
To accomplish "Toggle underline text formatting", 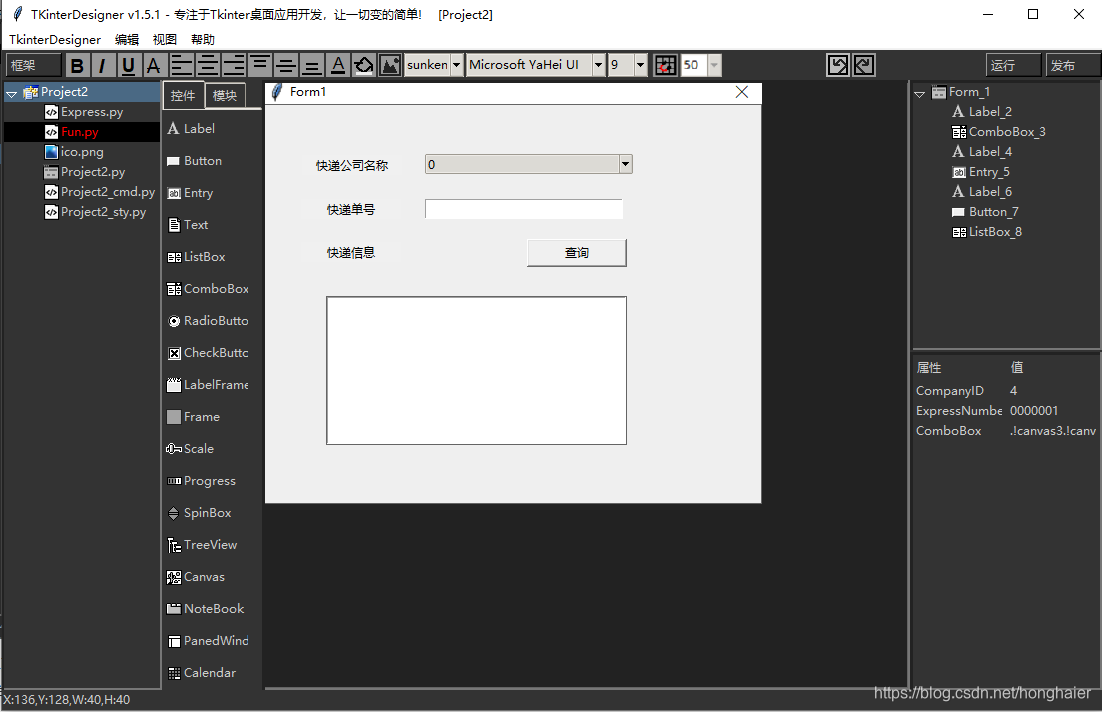I will point(128,65).
